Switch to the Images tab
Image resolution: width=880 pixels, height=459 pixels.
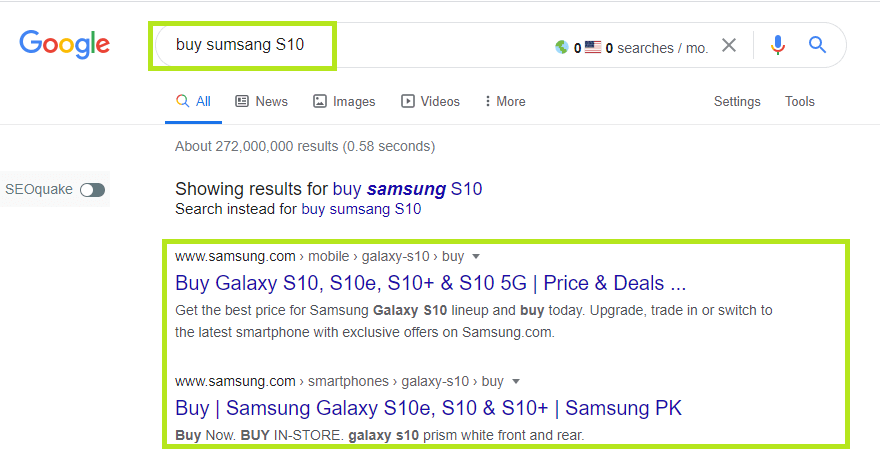click(344, 102)
